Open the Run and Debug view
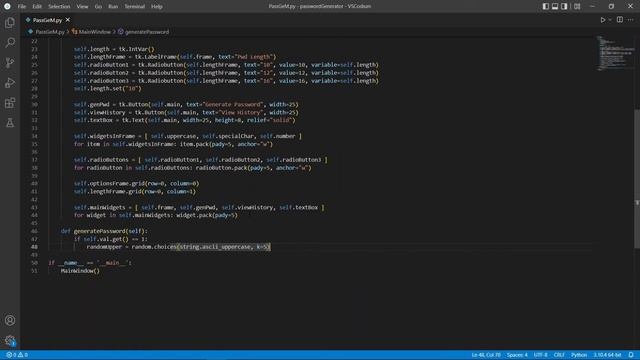Screen dimensions: 640x360 (x=10, y=82)
